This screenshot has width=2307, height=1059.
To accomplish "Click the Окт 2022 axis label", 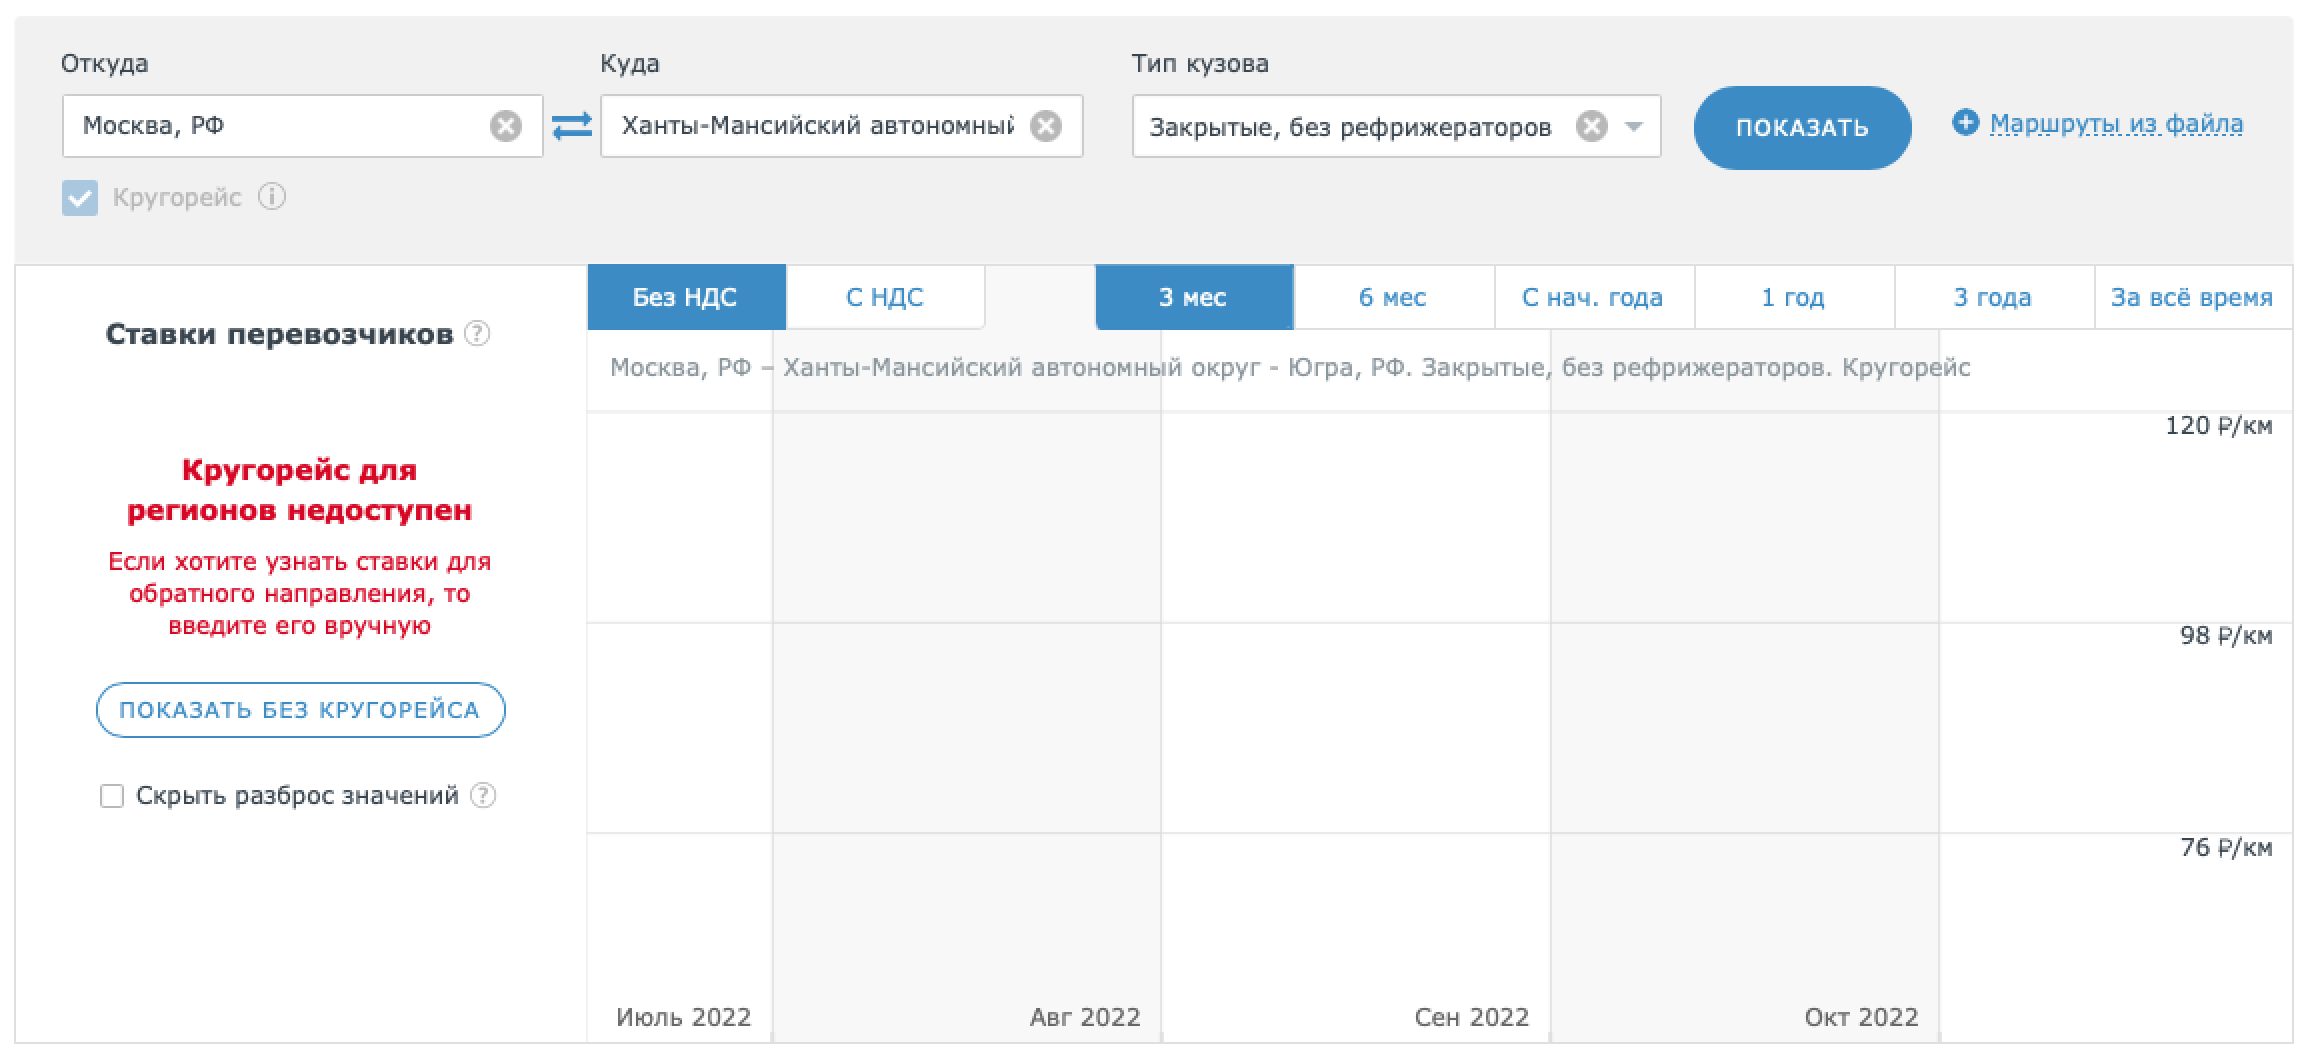I will tap(1861, 1018).
